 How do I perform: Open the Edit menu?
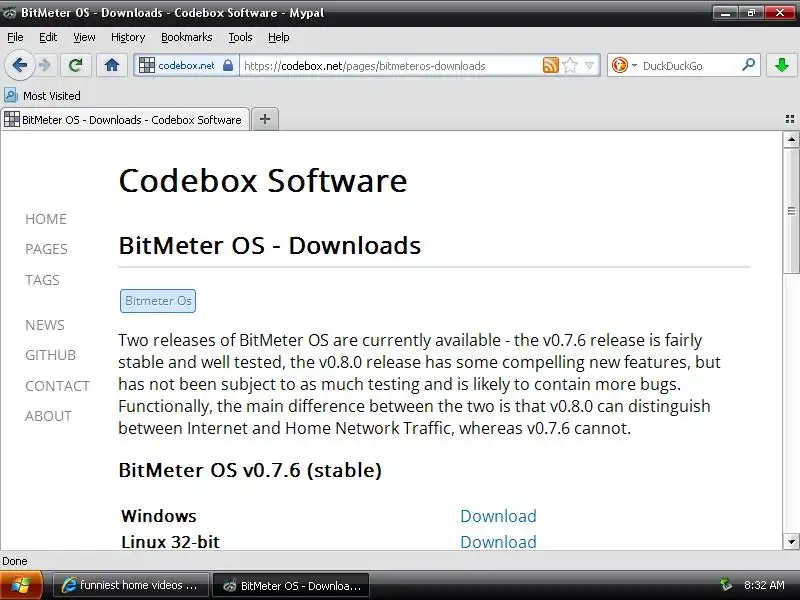[x=48, y=37]
